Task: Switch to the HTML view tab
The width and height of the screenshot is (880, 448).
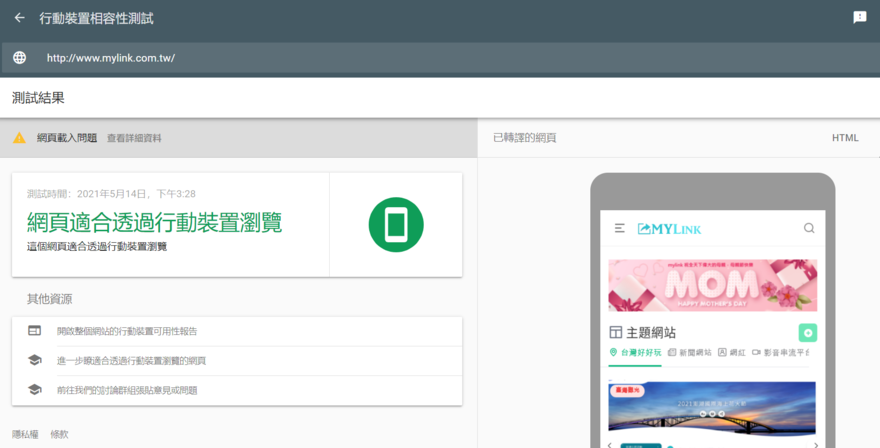Action: tap(845, 138)
